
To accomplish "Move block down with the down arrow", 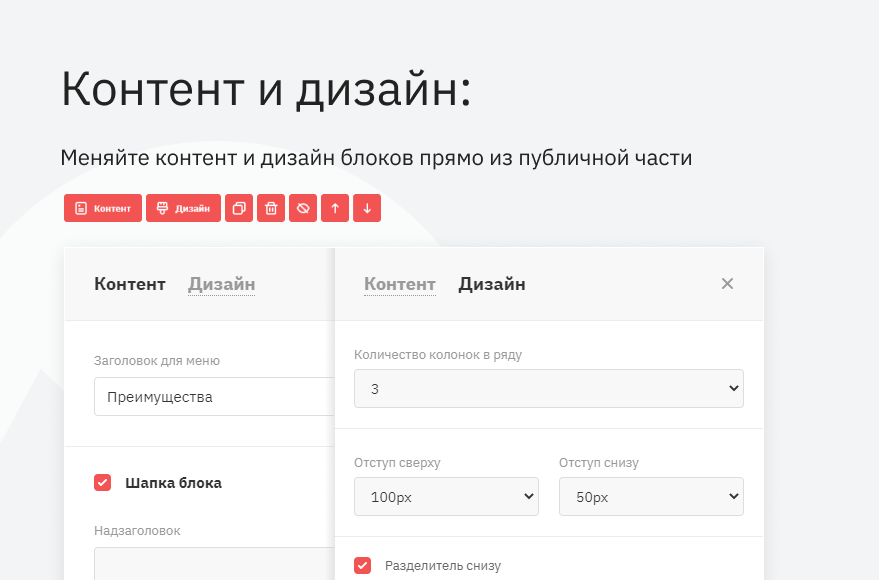I will coord(367,208).
